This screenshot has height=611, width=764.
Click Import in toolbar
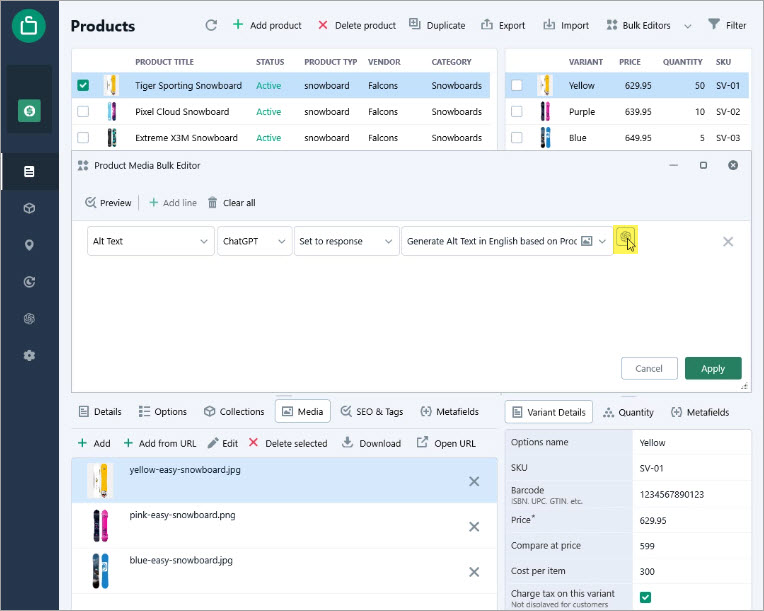click(x=566, y=25)
